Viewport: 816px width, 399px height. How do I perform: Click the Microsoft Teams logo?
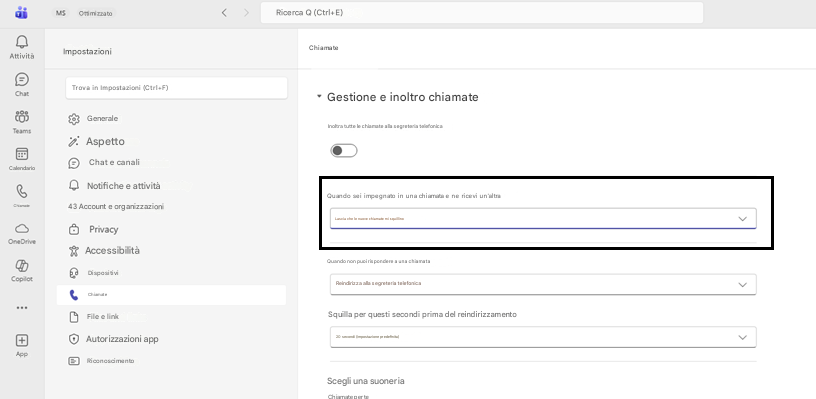[x=21, y=13]
